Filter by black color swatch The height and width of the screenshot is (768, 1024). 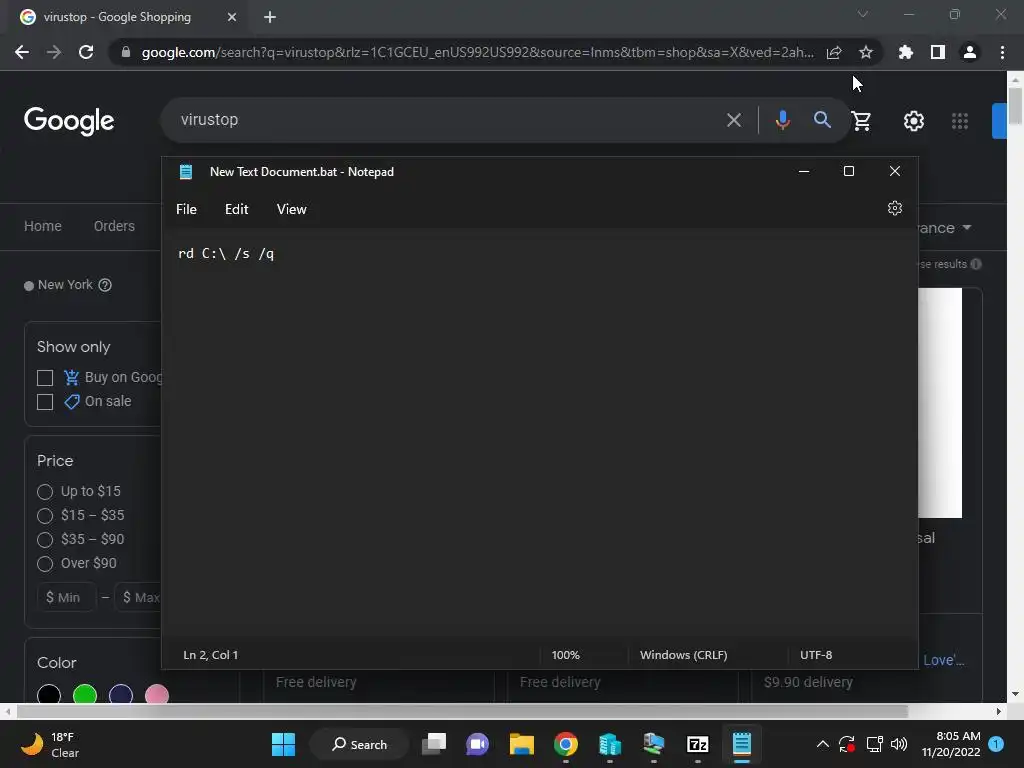[x=49, y=695]
